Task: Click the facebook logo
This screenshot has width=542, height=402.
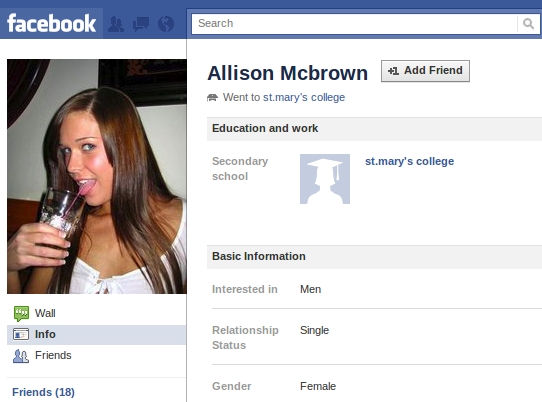Action: [x=52, y=24]
